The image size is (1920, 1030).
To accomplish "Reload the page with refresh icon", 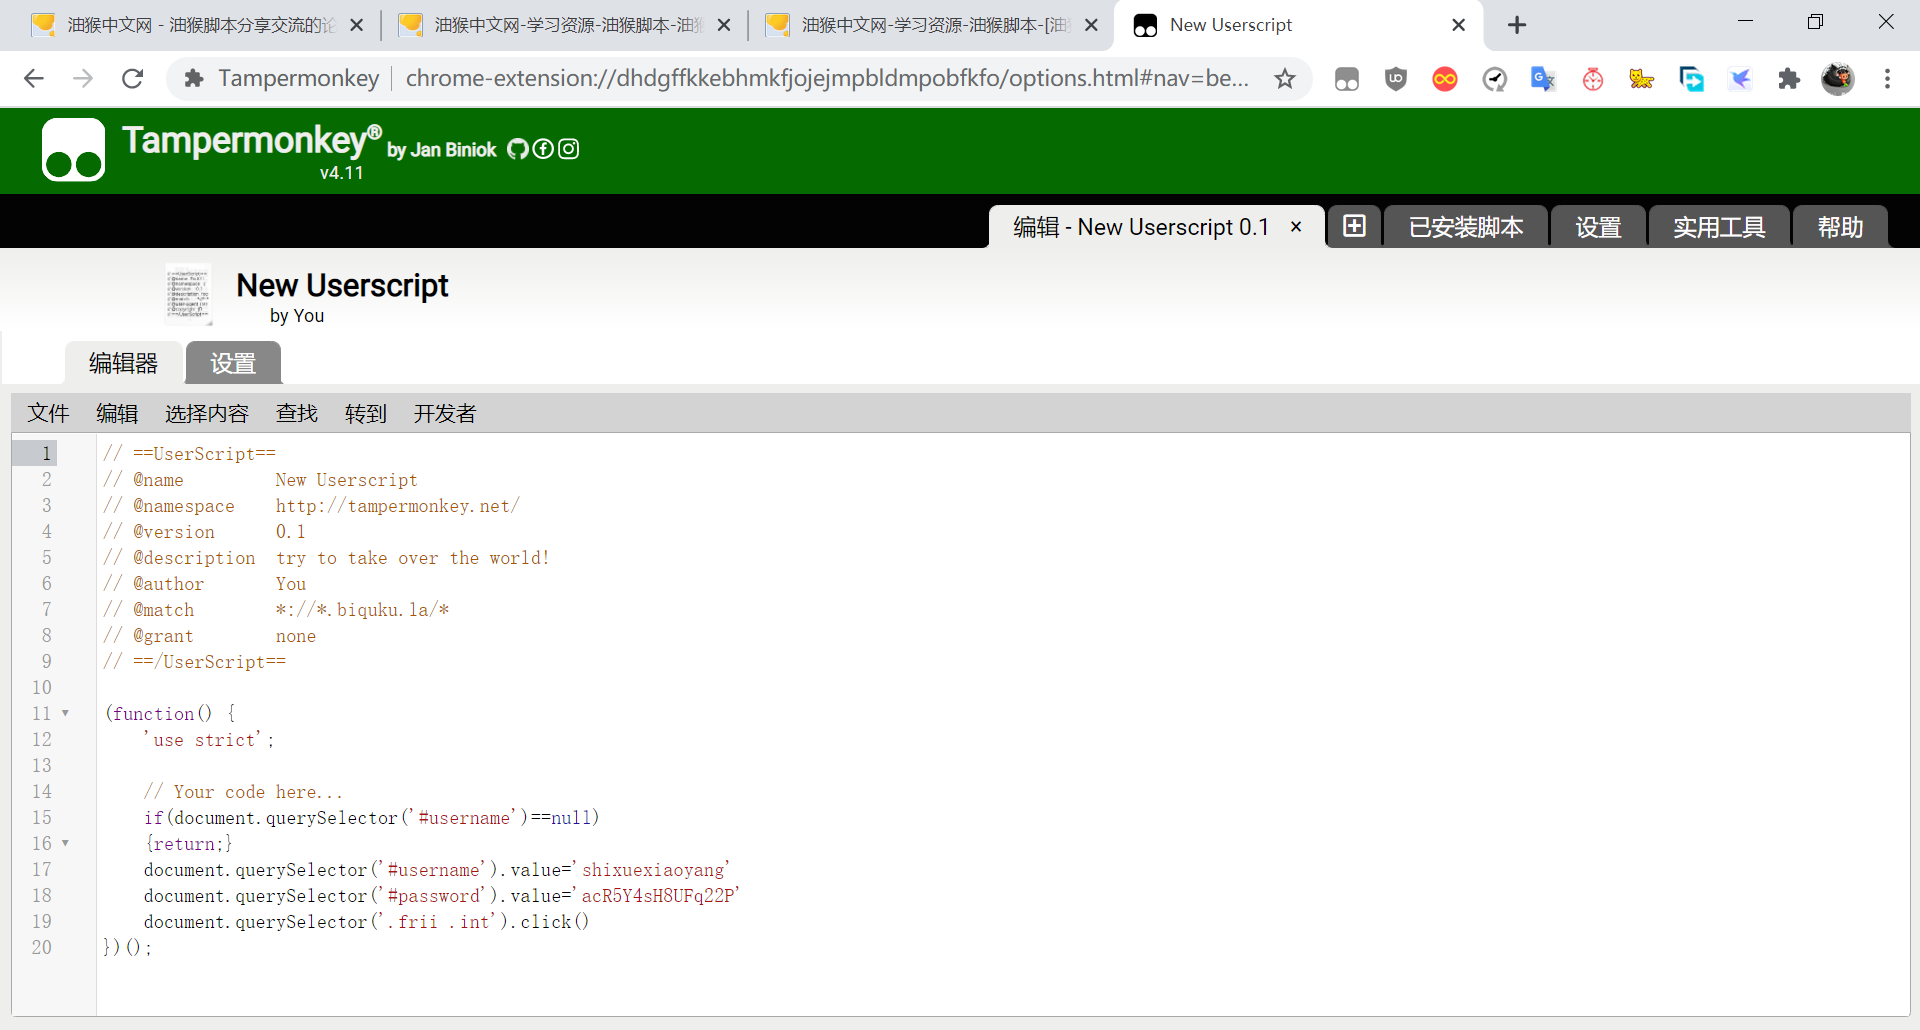I will point(132,78).
